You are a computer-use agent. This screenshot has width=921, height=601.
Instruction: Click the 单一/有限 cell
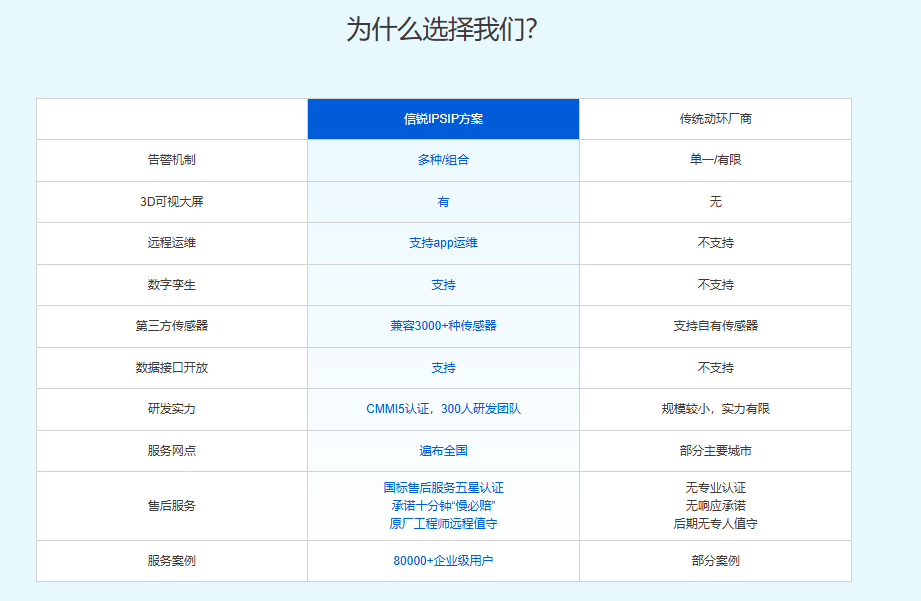(x=715, y=160)
